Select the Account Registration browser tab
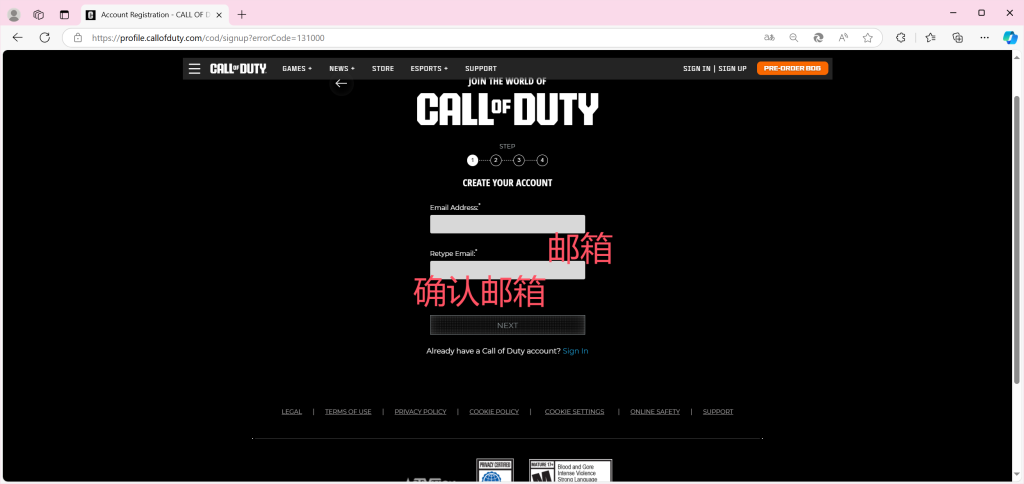 click(154, 14)
